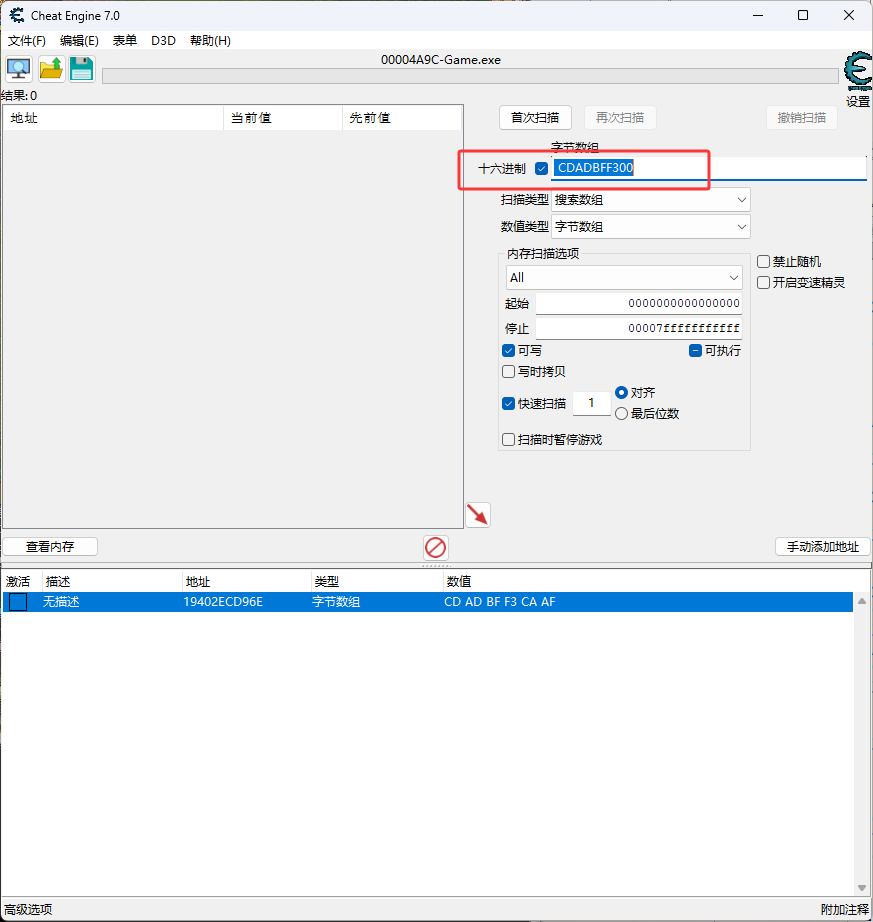
Task: Open the 编辑(E) menu
Action: coord(79,41)
